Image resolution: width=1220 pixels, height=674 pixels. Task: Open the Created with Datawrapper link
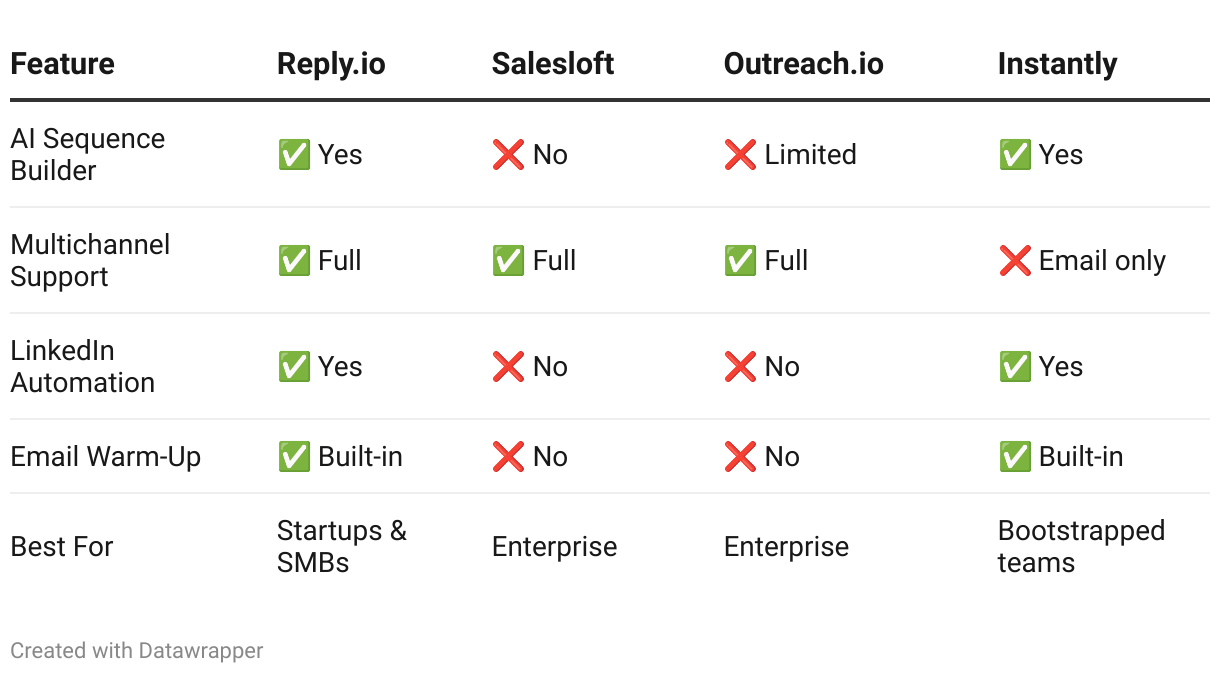point(137,651)
